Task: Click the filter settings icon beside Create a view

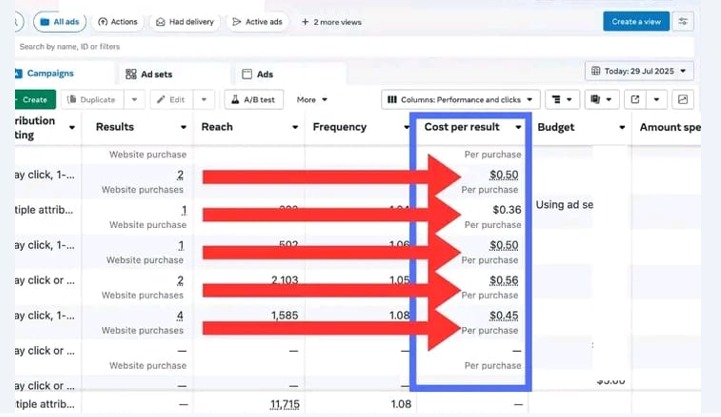Action: [684, 21]
